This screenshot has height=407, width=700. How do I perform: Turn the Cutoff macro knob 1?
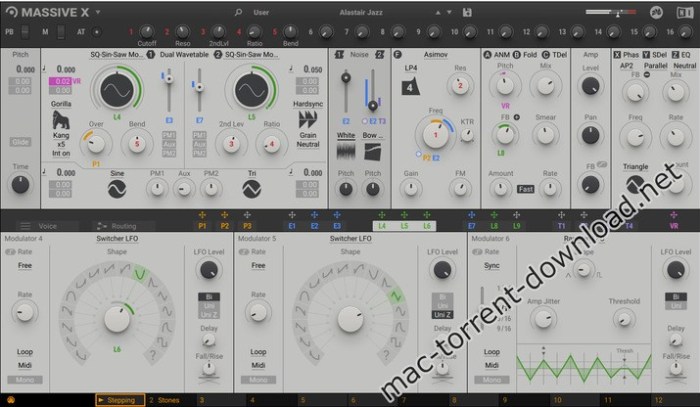[146, 31]
